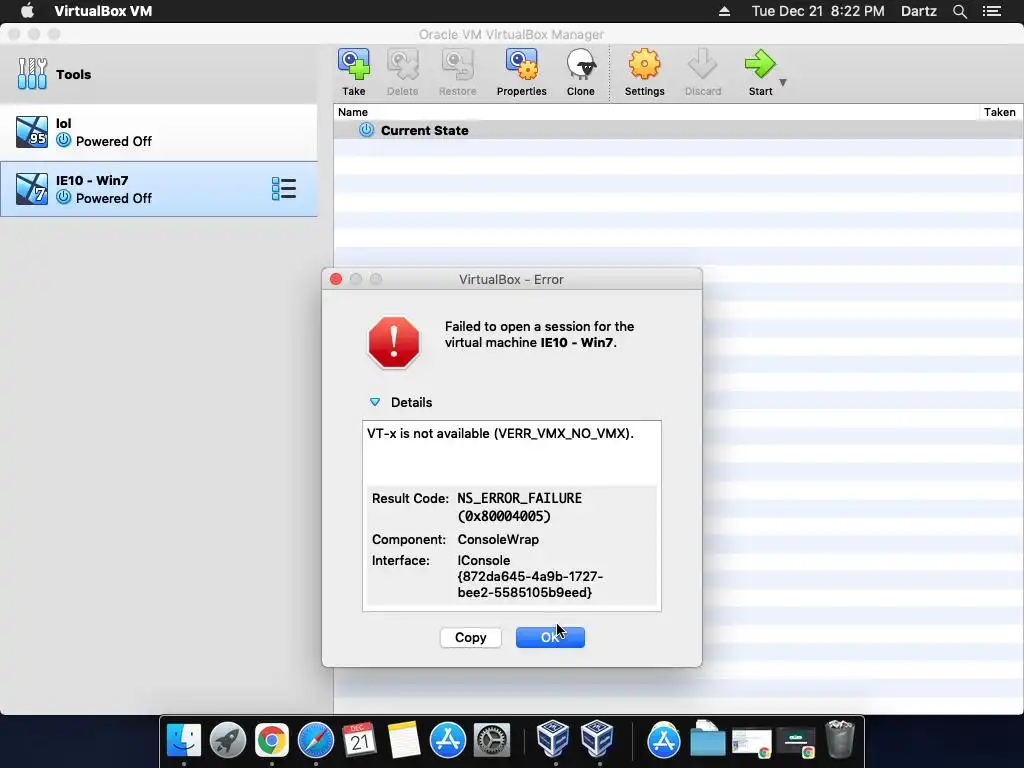The image size is (1024, 768).
Task: Open Google Chrome from the Dock
Action: (x=272, y=741)
